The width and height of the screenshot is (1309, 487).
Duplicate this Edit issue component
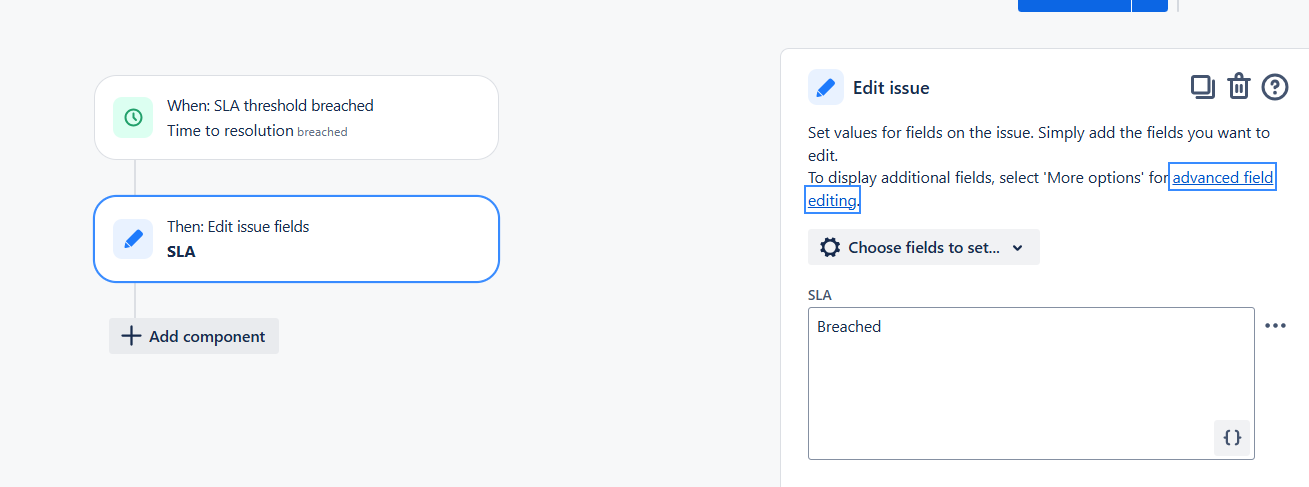[x=1202, y=87]
